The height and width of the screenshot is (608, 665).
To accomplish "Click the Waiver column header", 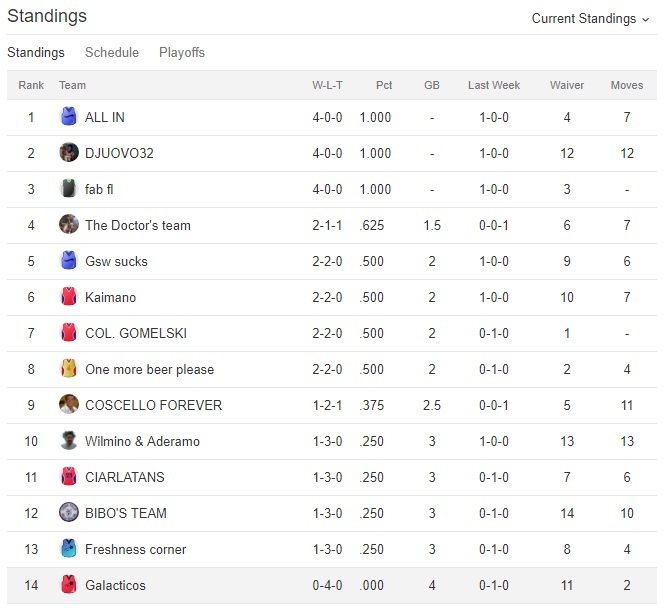I will click(567, 85).
